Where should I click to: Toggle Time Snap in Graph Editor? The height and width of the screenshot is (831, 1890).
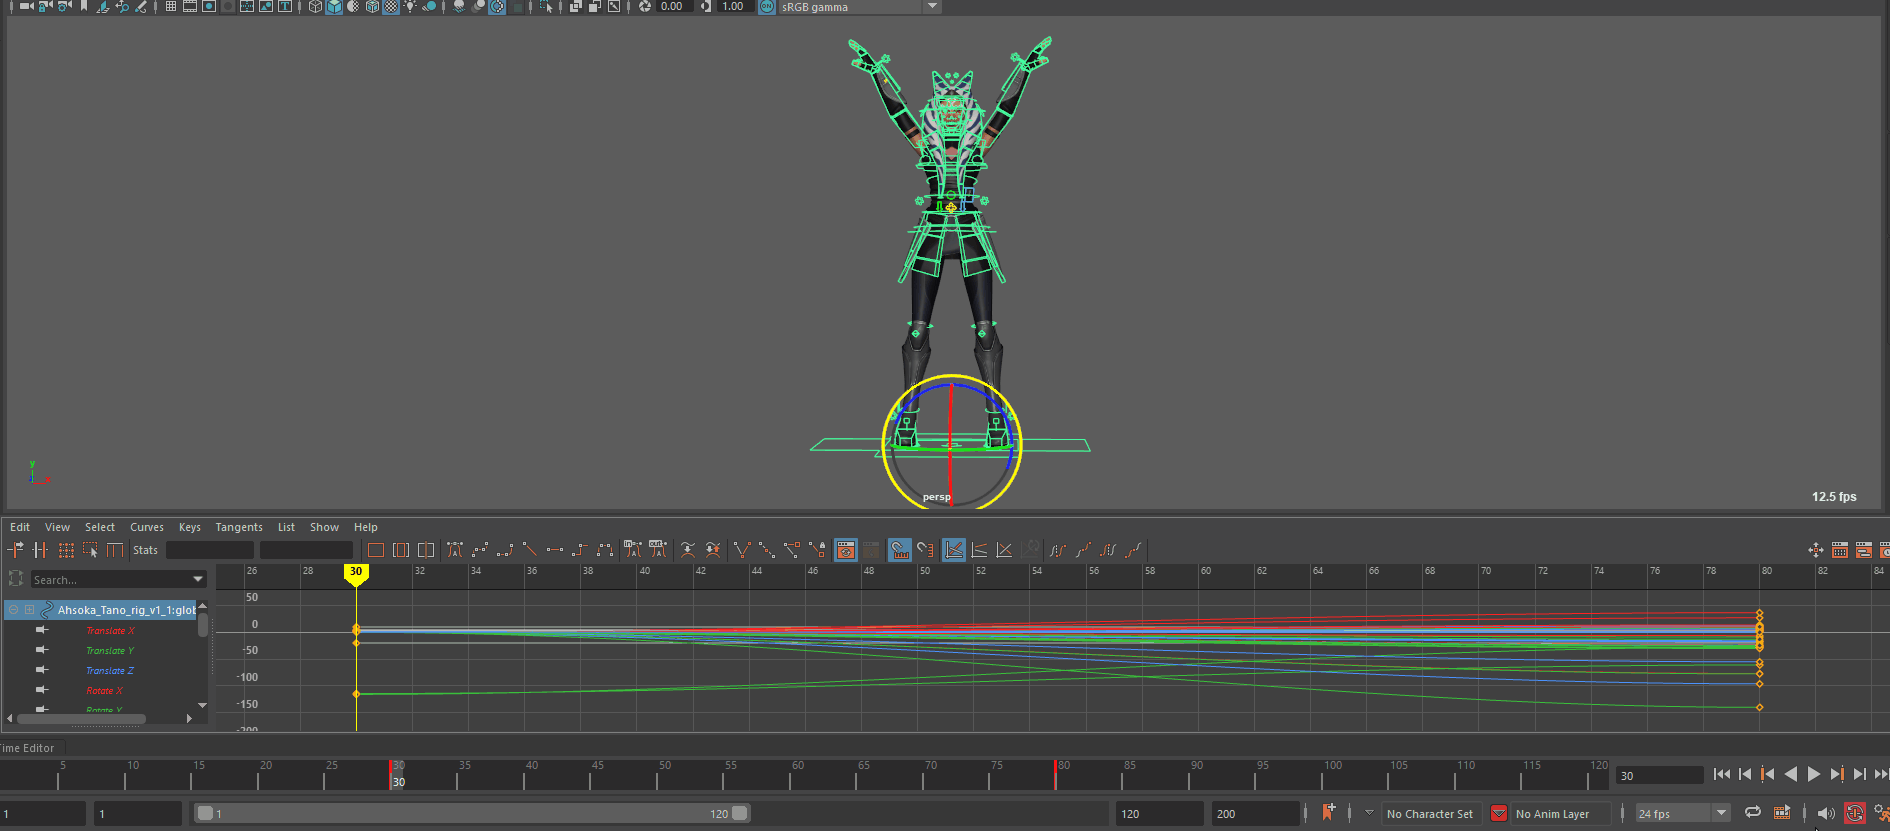tap(900, 550)
